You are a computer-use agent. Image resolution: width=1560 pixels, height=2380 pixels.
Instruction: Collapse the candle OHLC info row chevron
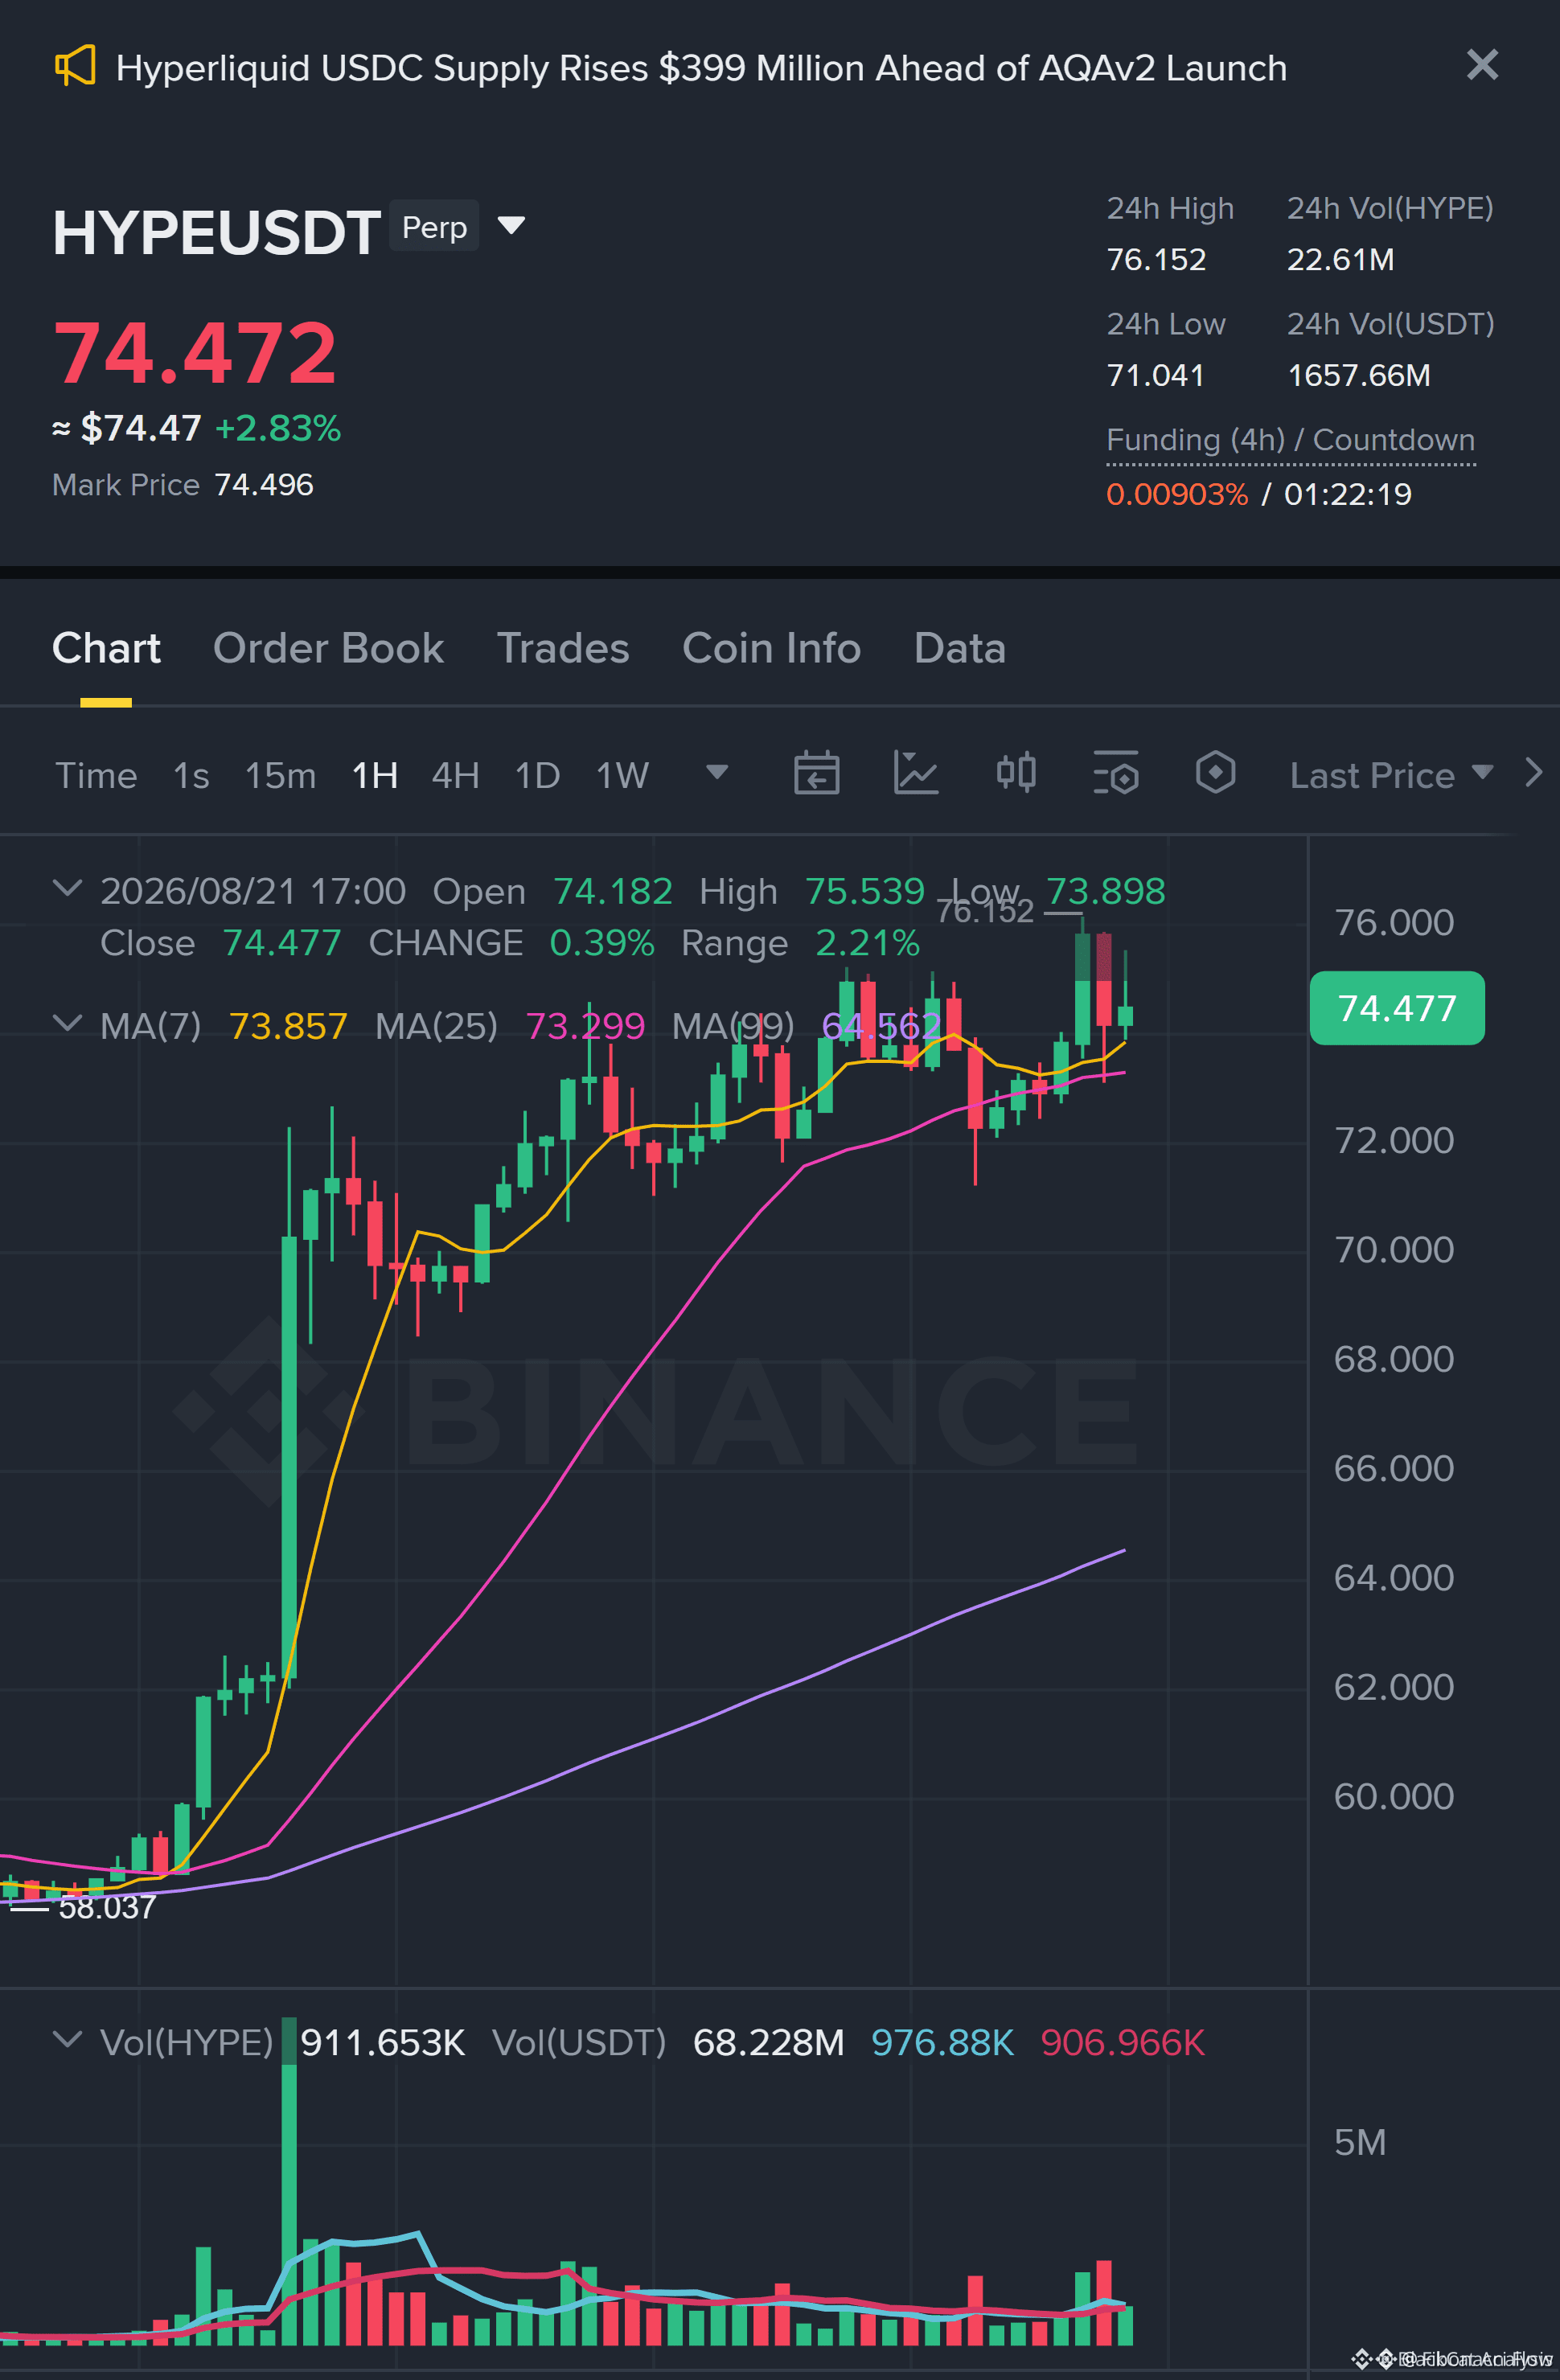coord(67,888)
